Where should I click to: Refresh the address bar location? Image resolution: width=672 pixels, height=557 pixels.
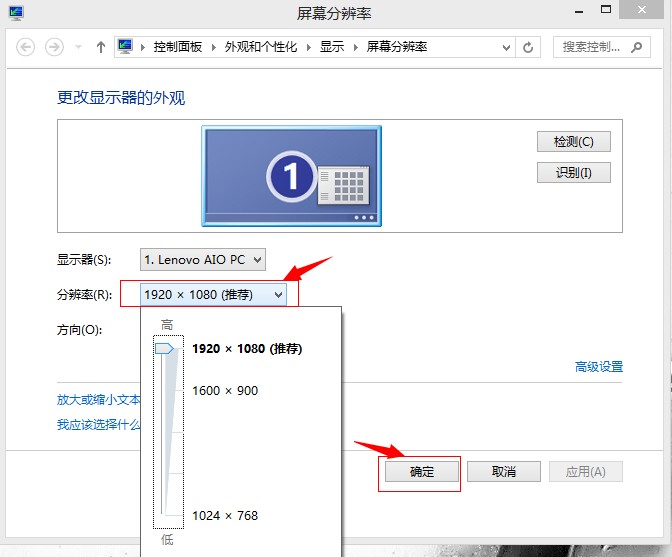point(529,47)
